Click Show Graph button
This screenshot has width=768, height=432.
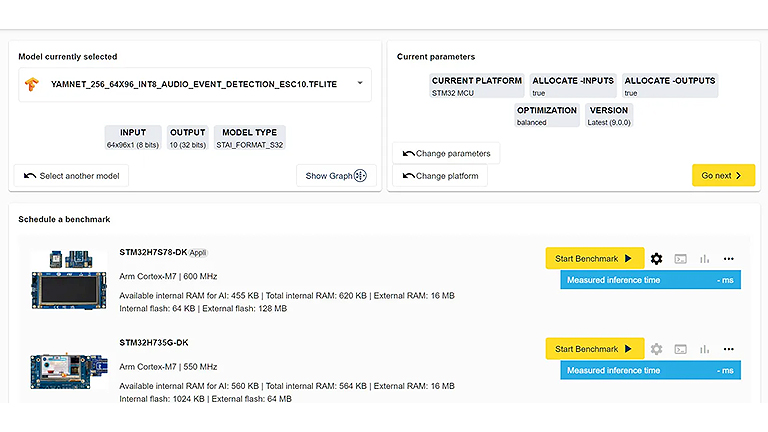(x=336, y=176)
